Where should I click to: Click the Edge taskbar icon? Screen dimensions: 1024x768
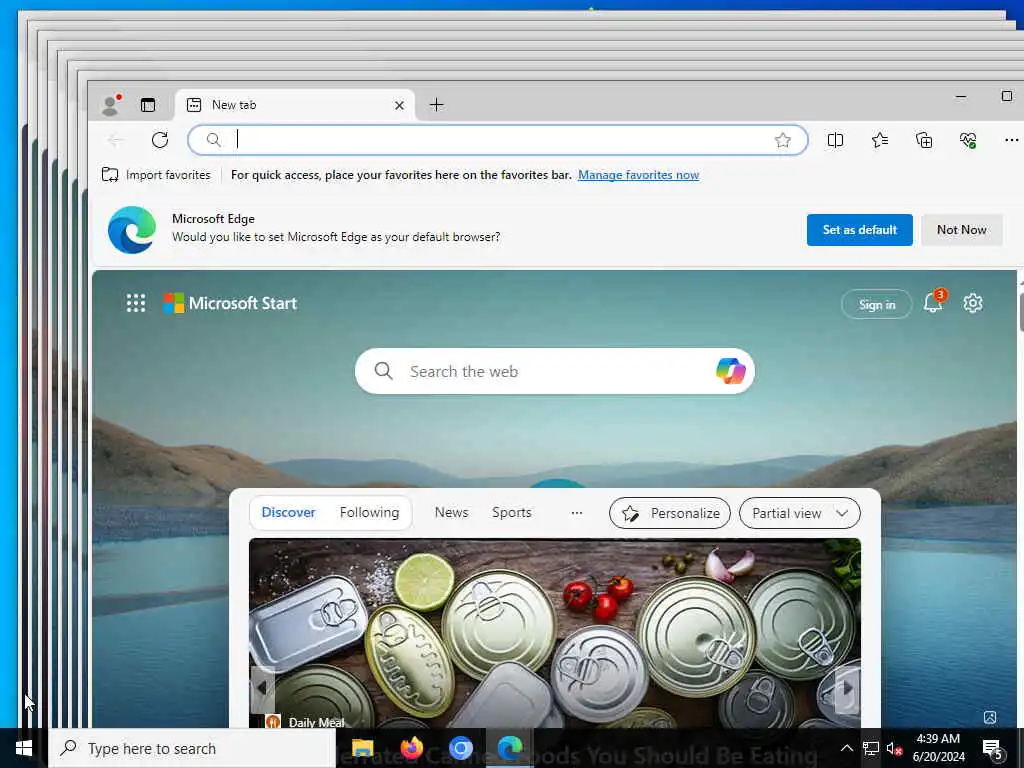coord(509,748)
